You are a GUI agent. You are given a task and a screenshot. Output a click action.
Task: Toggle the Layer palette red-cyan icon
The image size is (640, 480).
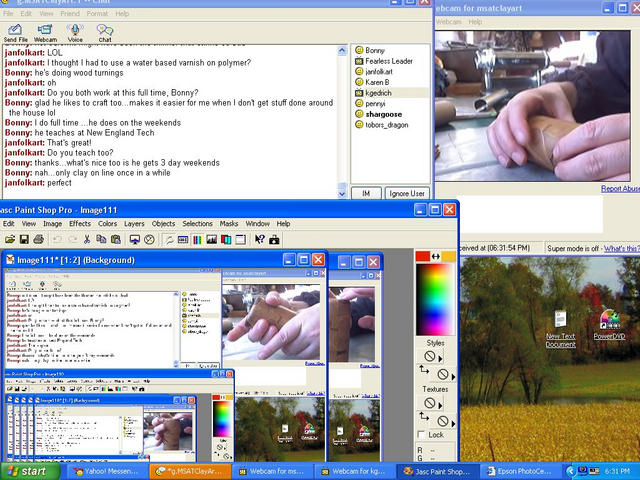(x=226, y=240)
